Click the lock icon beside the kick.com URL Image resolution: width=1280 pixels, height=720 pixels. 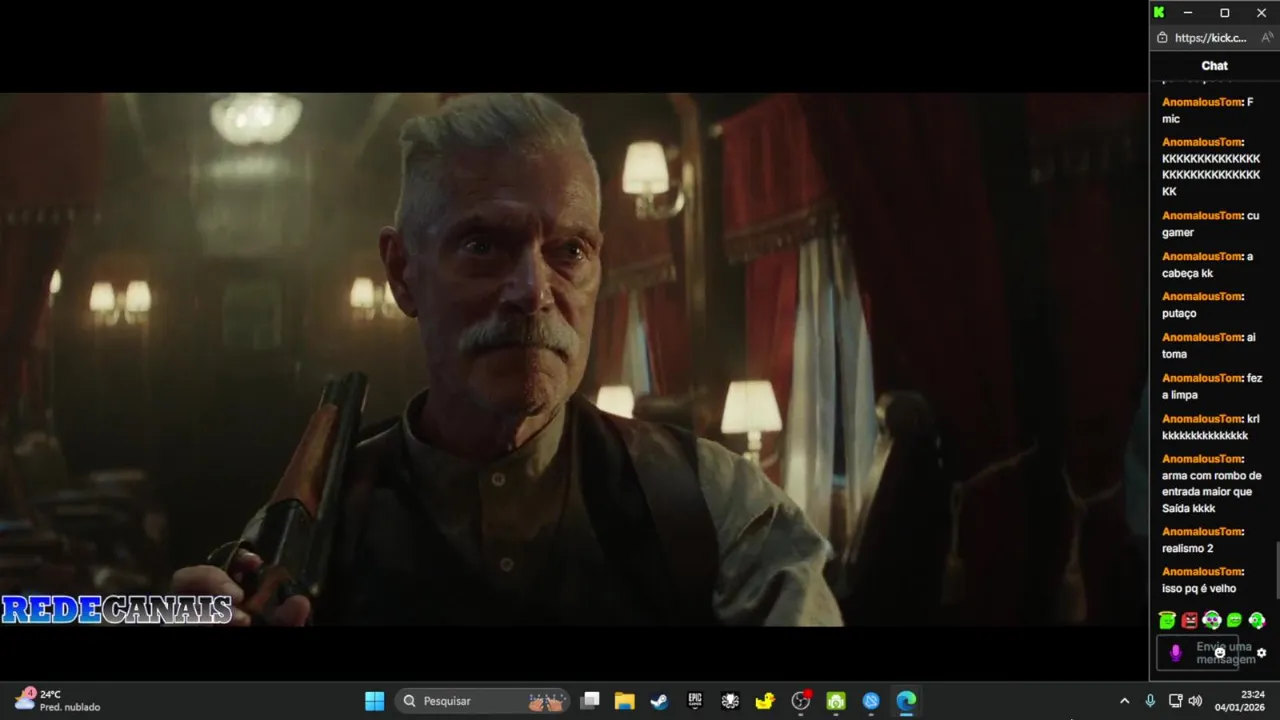point(1162,38)
